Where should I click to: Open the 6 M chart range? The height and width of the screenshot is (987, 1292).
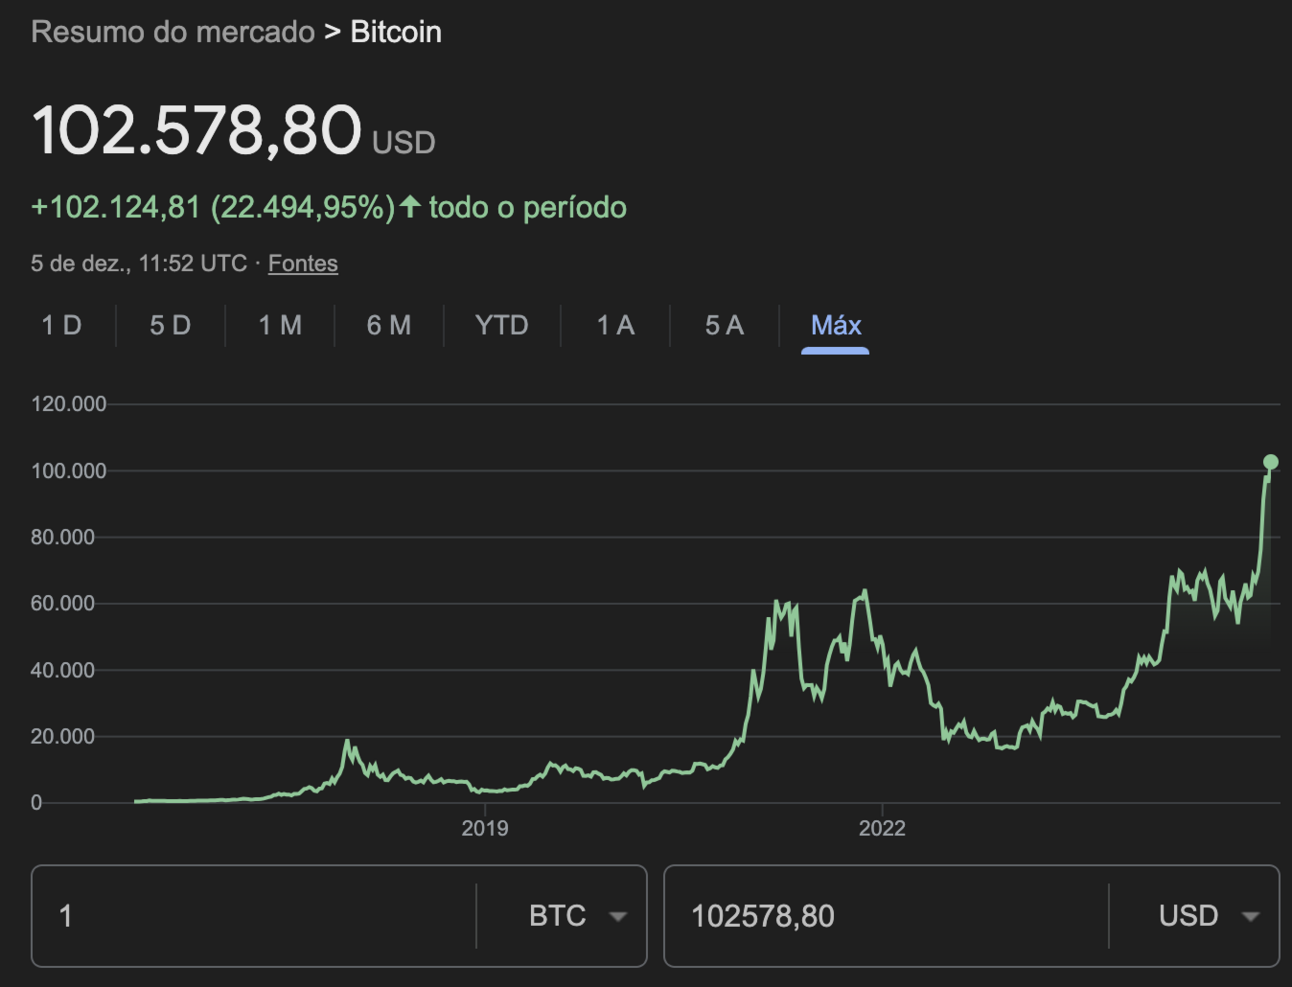[390, 325]
